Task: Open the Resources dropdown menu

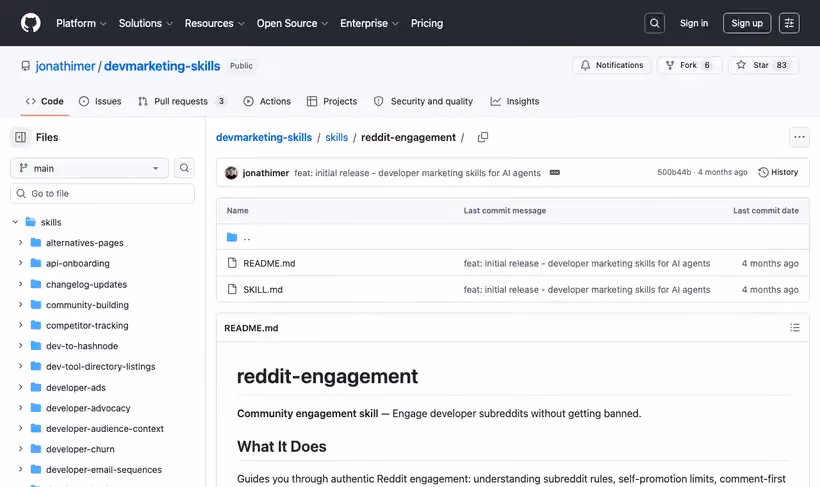Action: tap(214, 24)
